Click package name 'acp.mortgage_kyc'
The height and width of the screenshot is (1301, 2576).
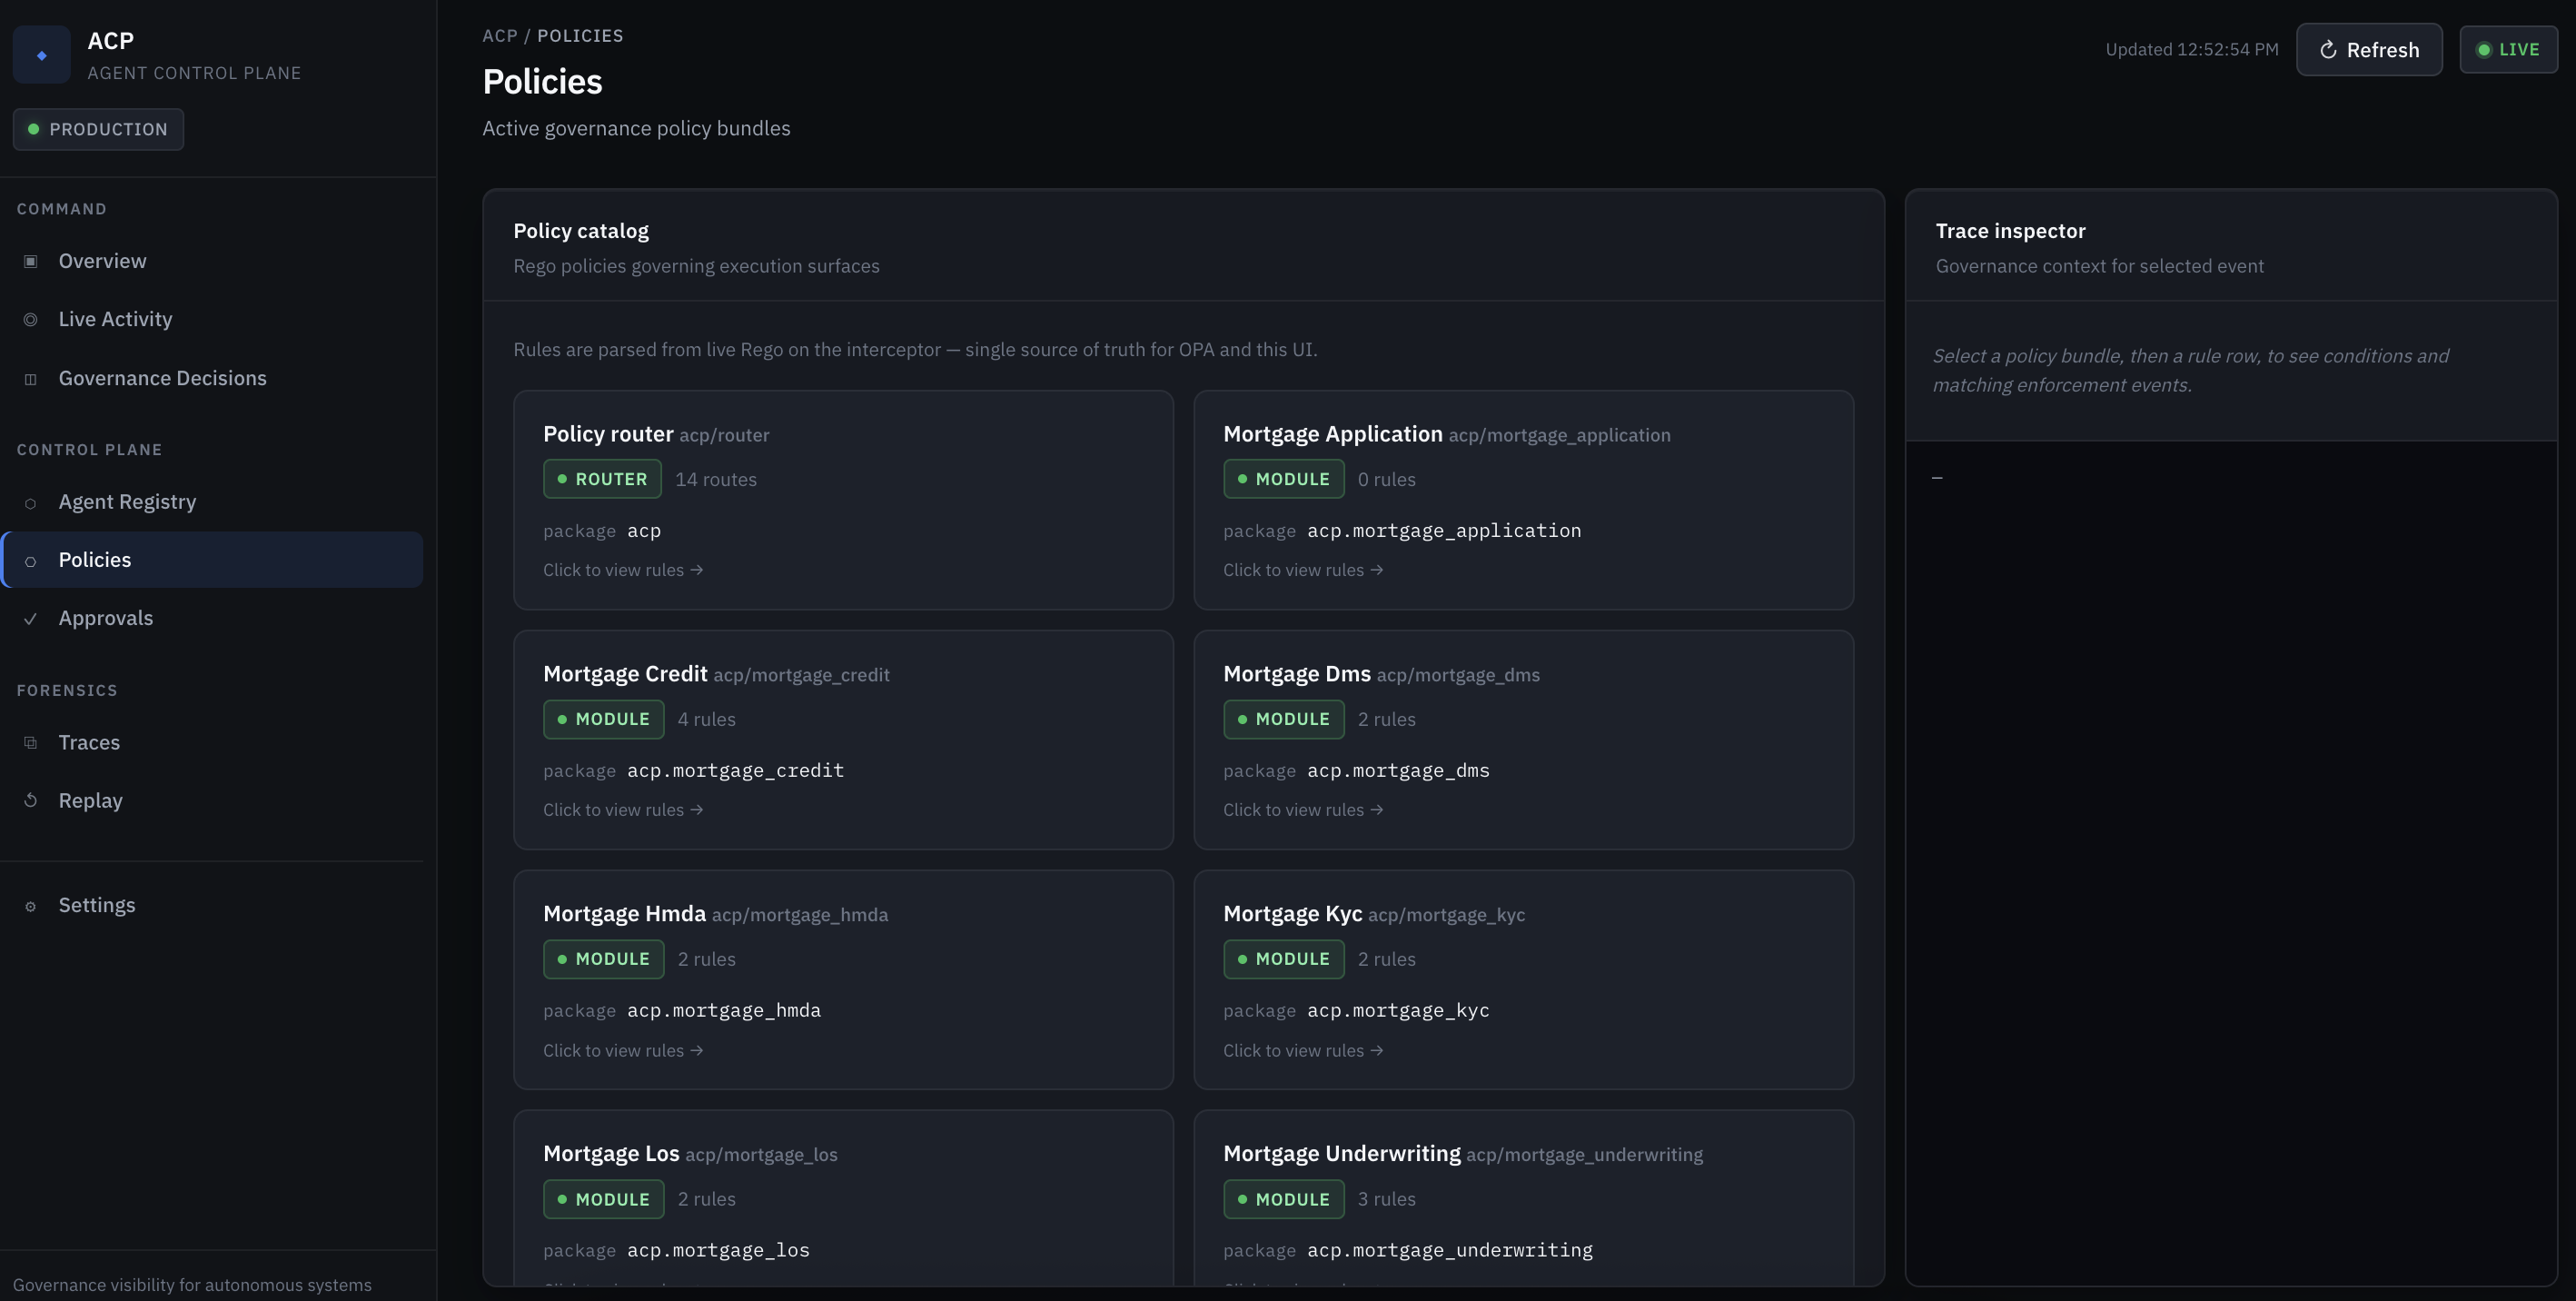tap(1398, 1011)
